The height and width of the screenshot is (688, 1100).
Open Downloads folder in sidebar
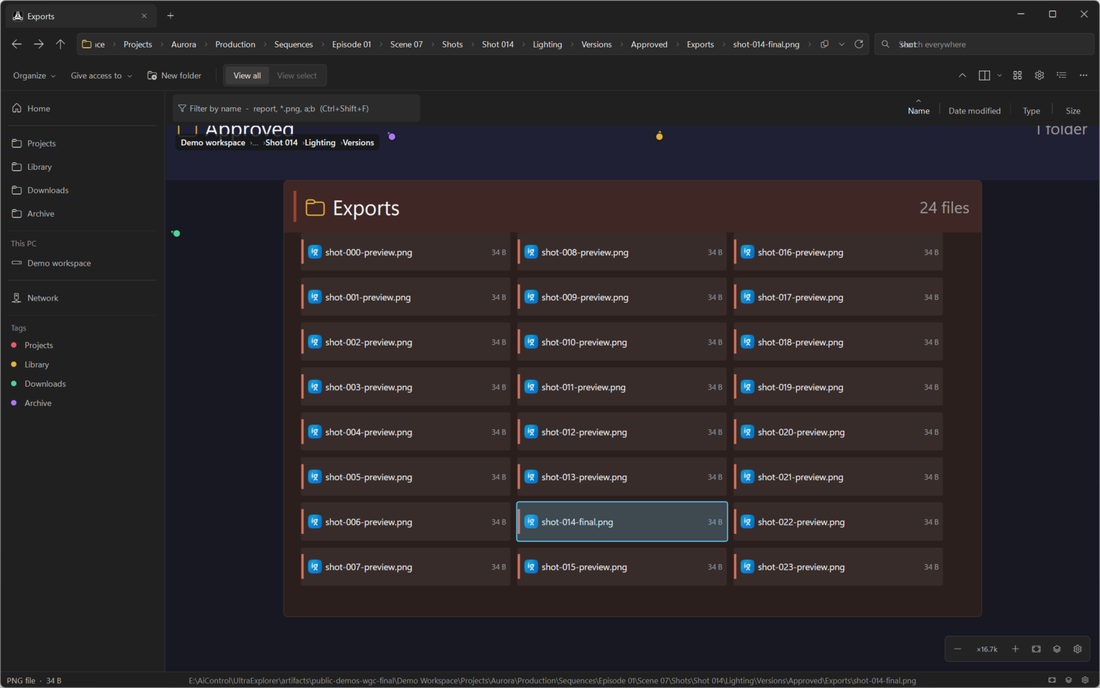pyautogui.click(x=83, y=190)
